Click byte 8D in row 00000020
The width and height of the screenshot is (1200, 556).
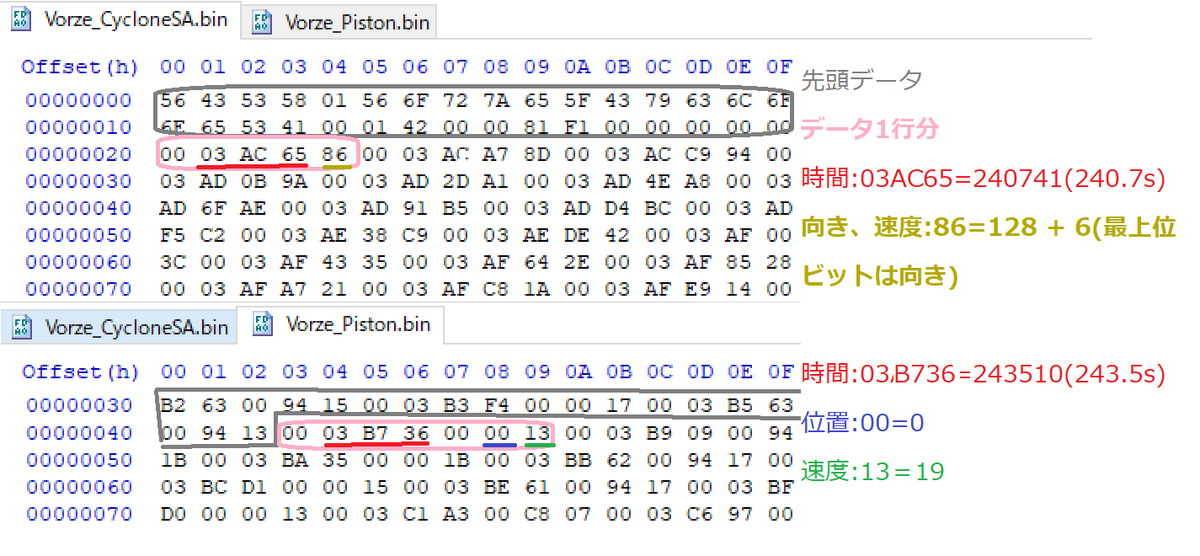click(x=537, y=154)
